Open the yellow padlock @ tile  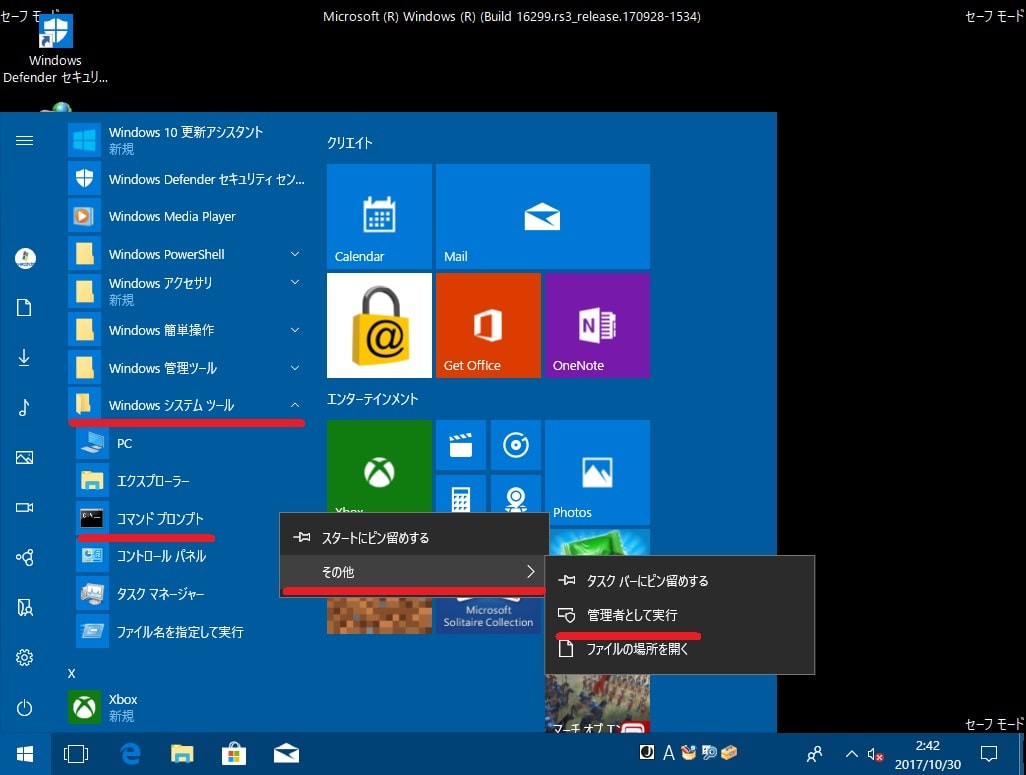(x=380, y=325)
